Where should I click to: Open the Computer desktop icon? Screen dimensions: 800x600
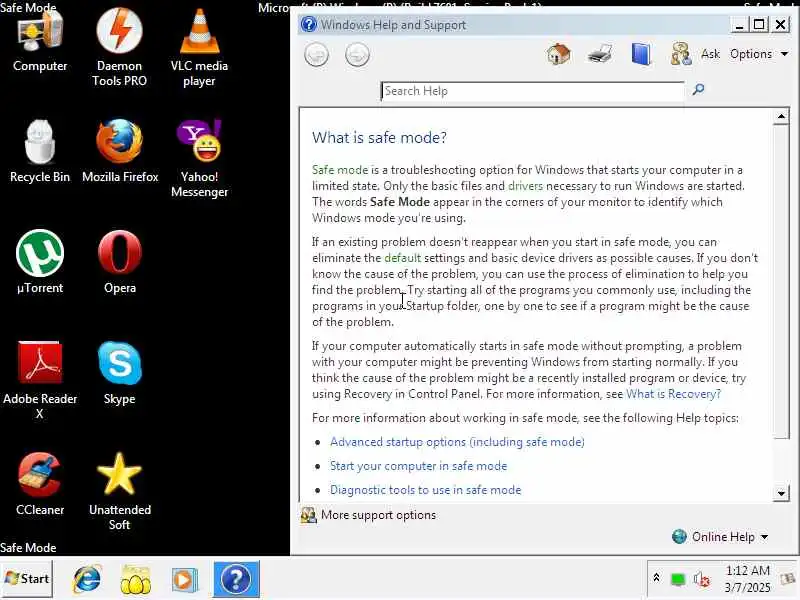click(40, 42)
